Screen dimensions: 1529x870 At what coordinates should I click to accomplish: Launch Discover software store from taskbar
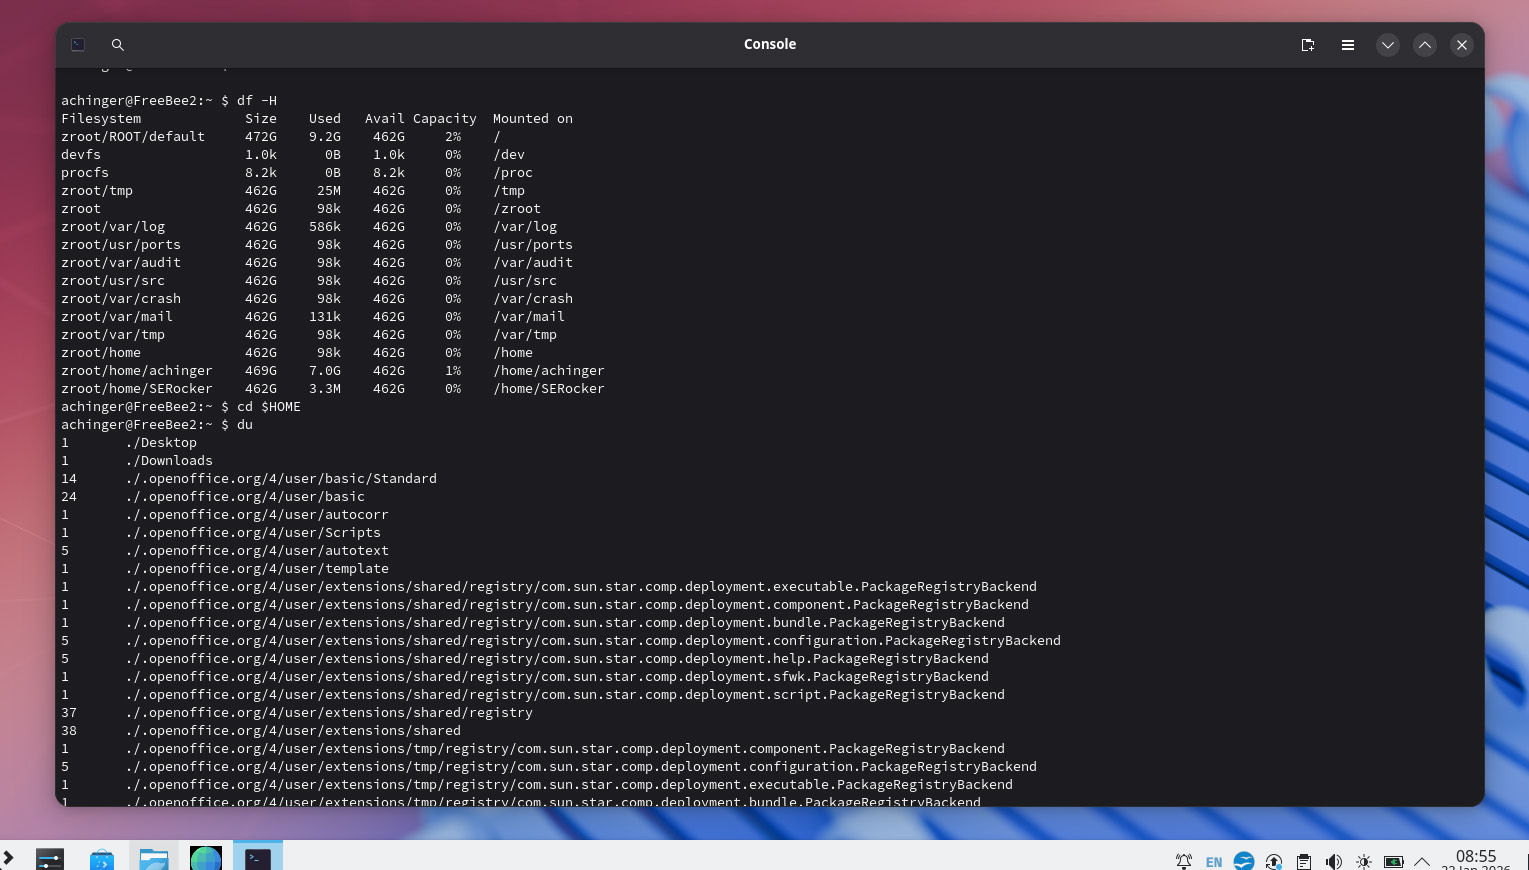click(102, 858)
